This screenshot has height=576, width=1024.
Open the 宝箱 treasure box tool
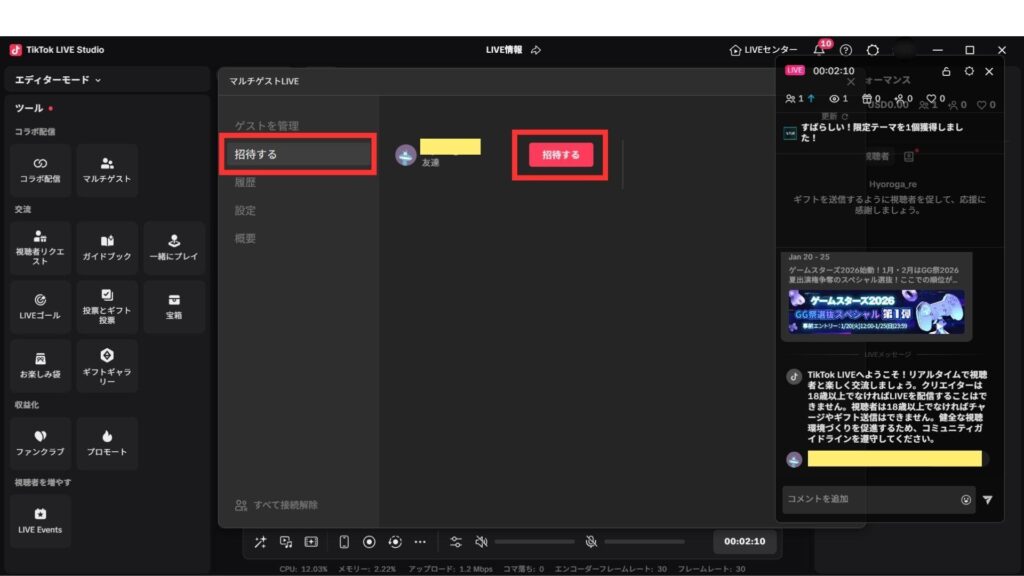[174, 306]
